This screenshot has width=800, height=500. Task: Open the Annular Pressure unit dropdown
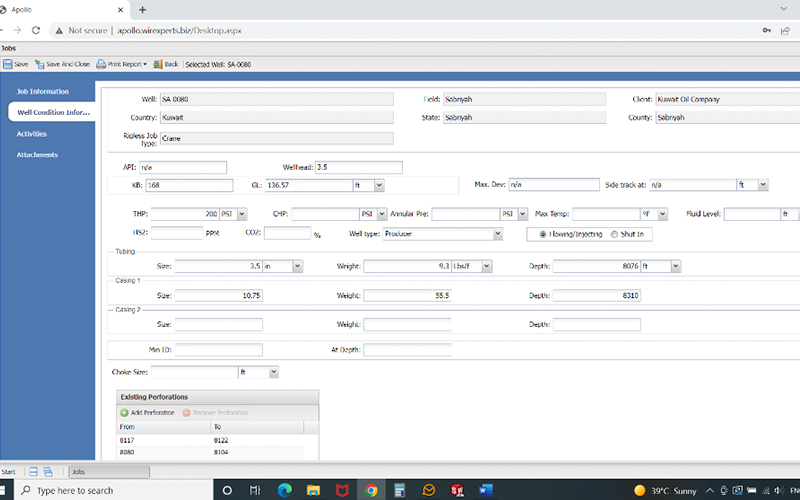(522, 214)
